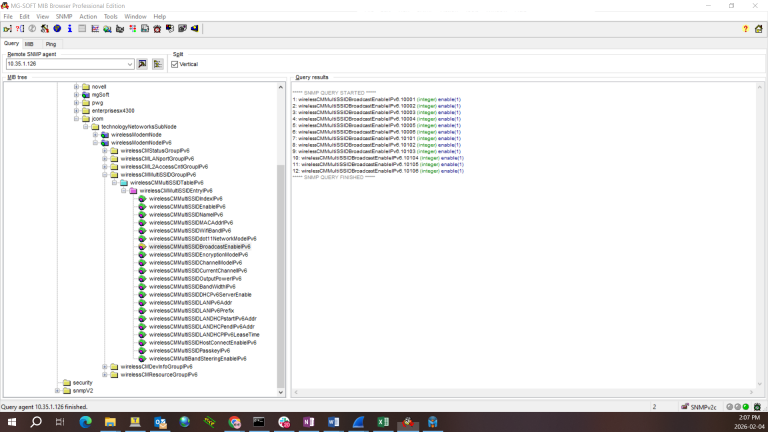Select wirelessCMMultiSSIDBandWidthIPv6 leaf
The image size is (768, 432).
192,287
